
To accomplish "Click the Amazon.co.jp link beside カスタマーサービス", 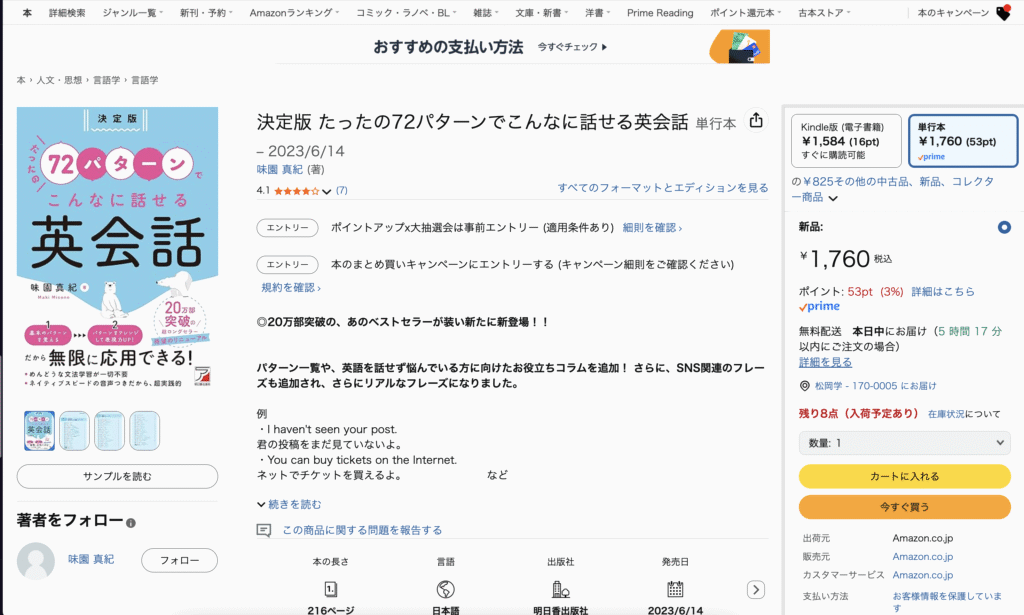I will pyautogui.click(x=923, y=575).
